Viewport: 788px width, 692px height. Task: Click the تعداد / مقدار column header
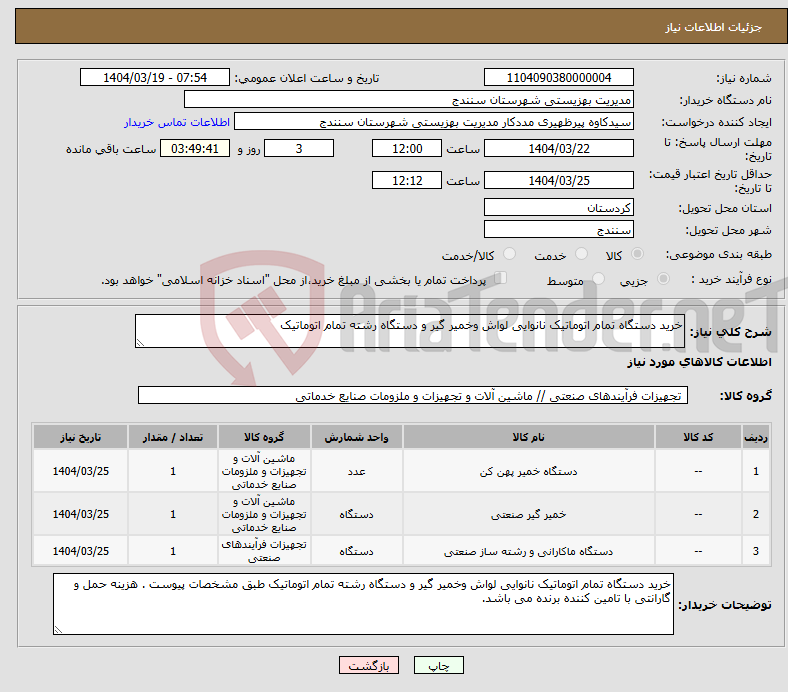click(x=173, y=437)
